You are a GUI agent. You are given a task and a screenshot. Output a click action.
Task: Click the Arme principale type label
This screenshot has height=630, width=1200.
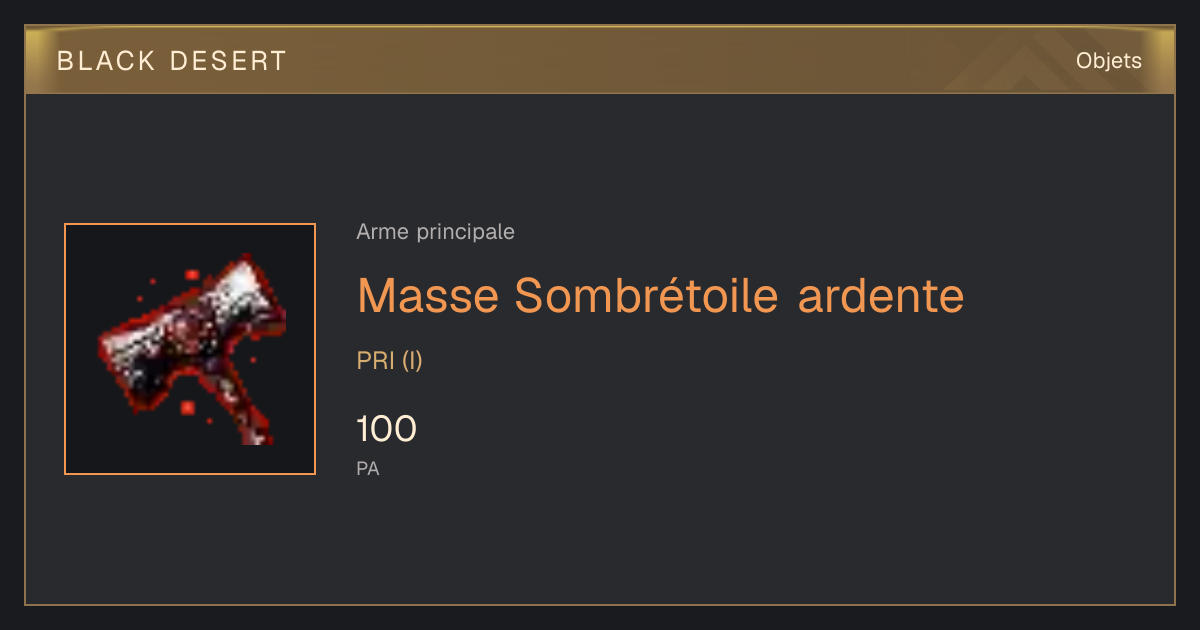coord(436,232)
